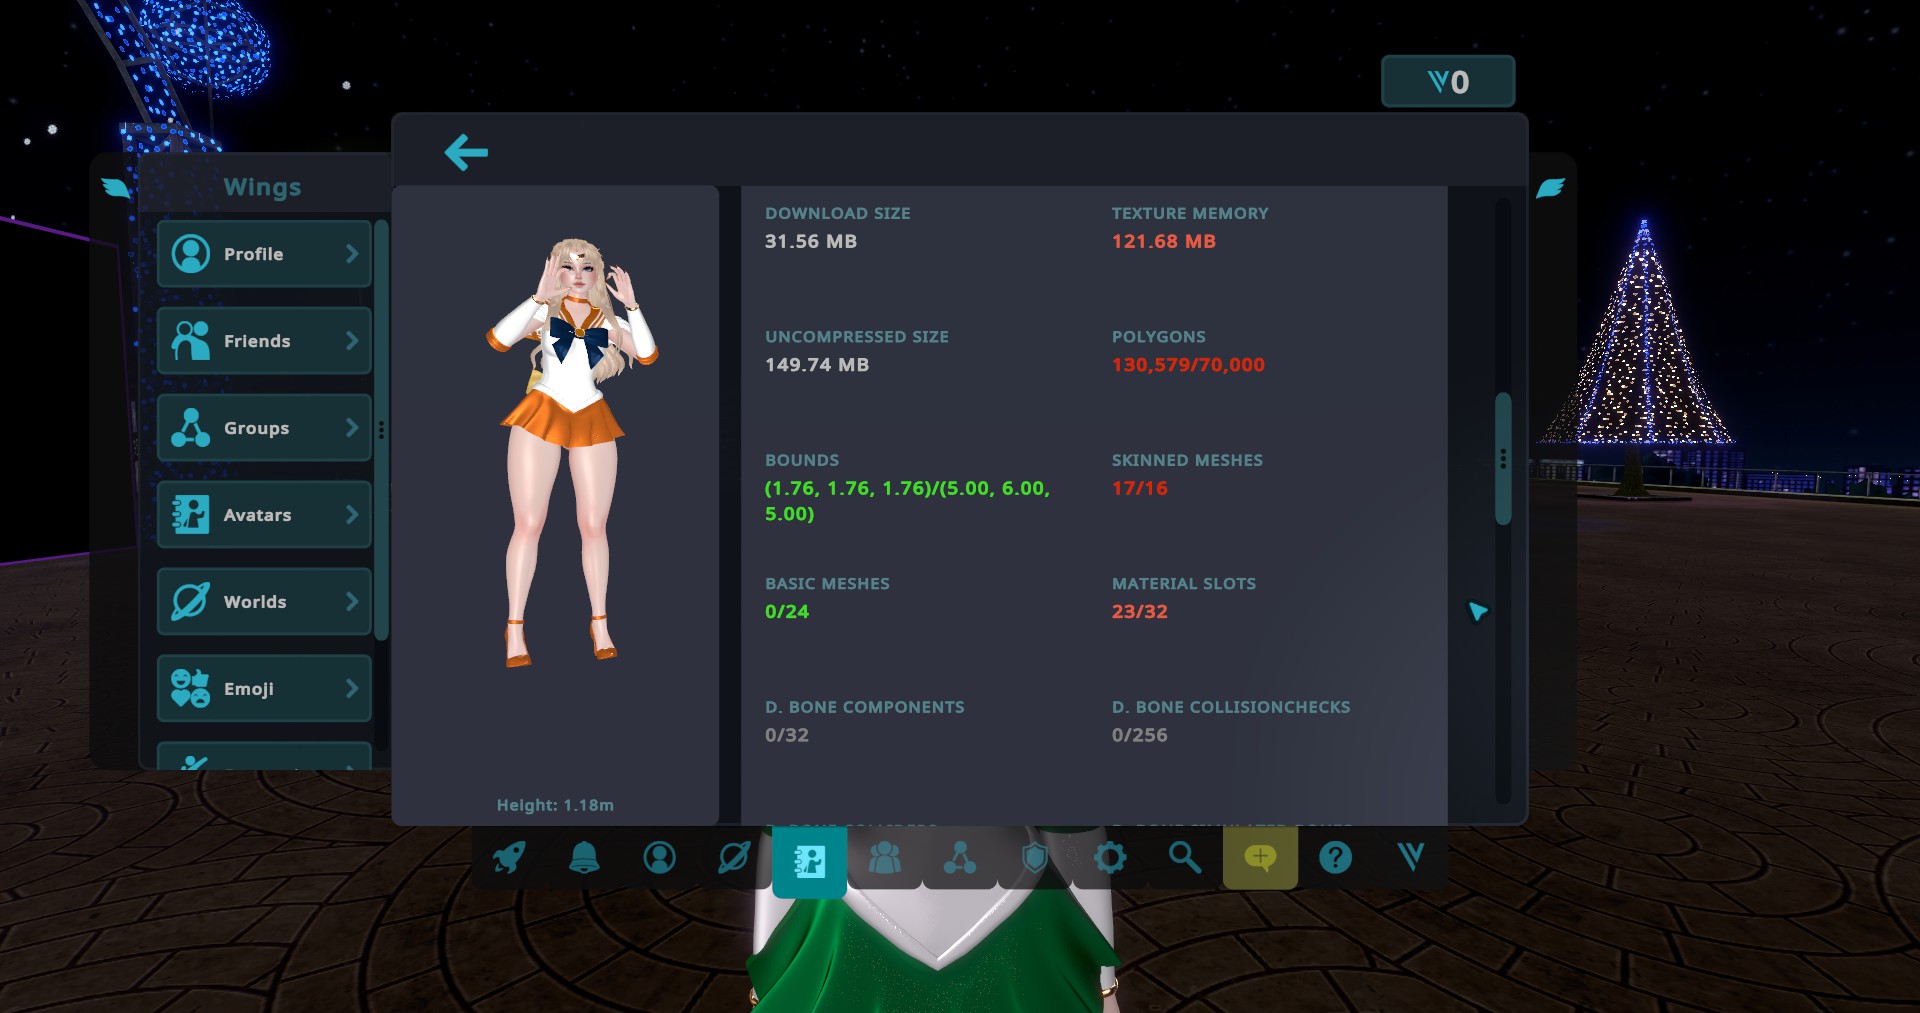
Task: Click the Emoji faces icon
Action: pos(190,689)
